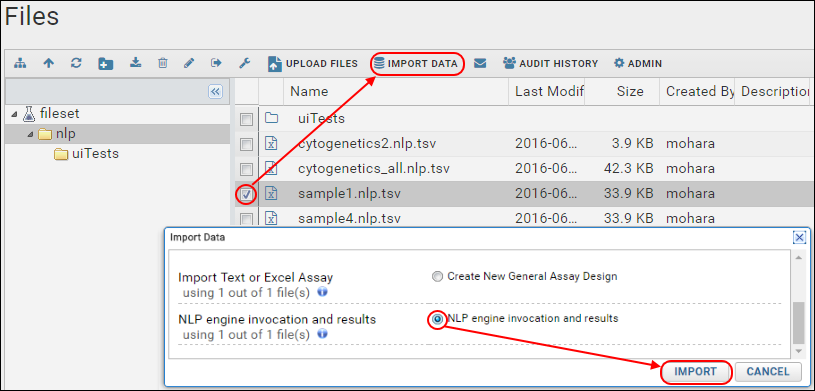815x391 pixels.
Task: Open the wrench tools icon
Action: [x=244, y=63]
